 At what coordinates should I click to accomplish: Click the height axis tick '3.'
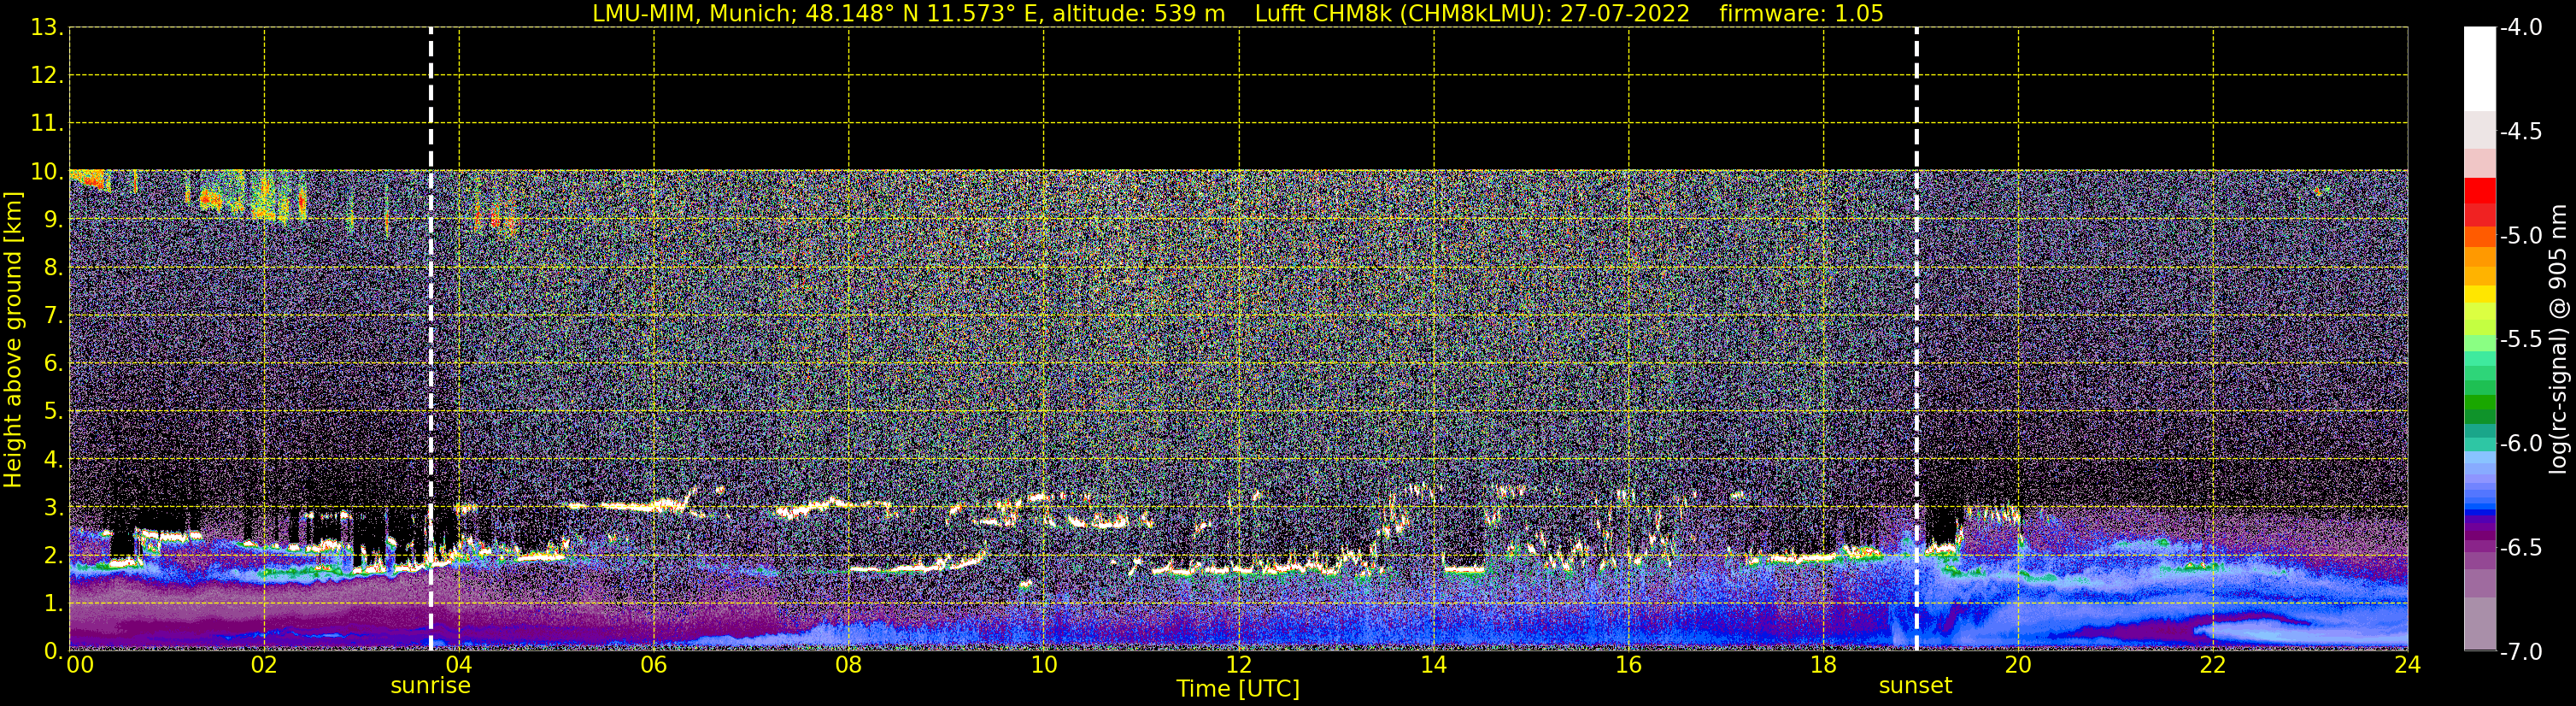(x=54, y=508)
